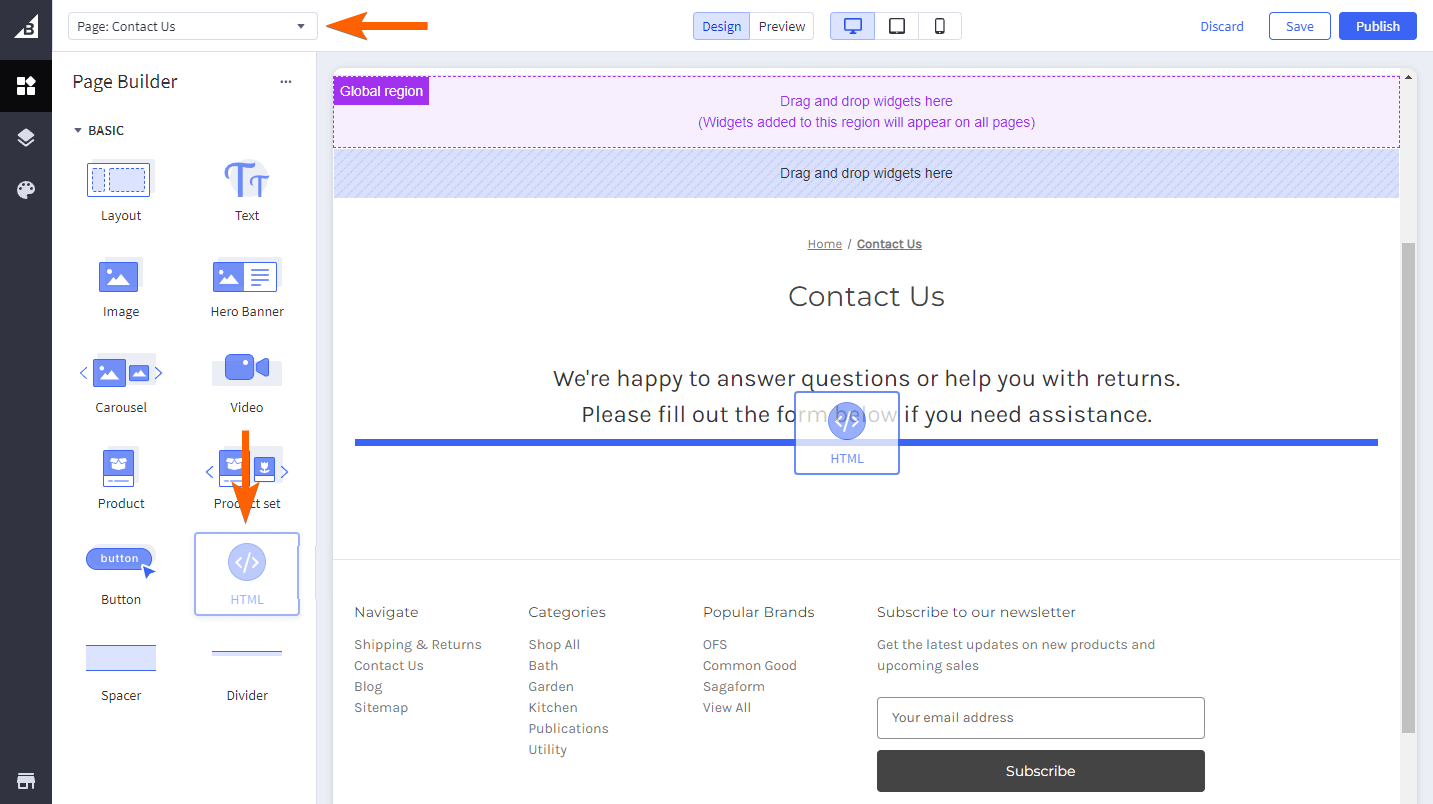1433x804 pixels.
Task: Click the Home breadcrumb link
Action: pos(824,244)
